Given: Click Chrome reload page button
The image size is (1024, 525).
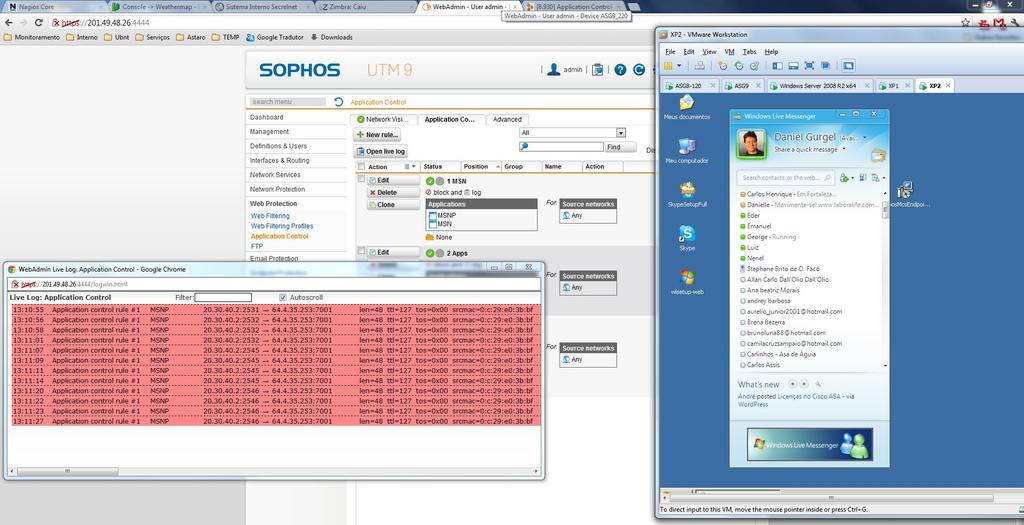Looking at the screenshot, I should point(39,22).
